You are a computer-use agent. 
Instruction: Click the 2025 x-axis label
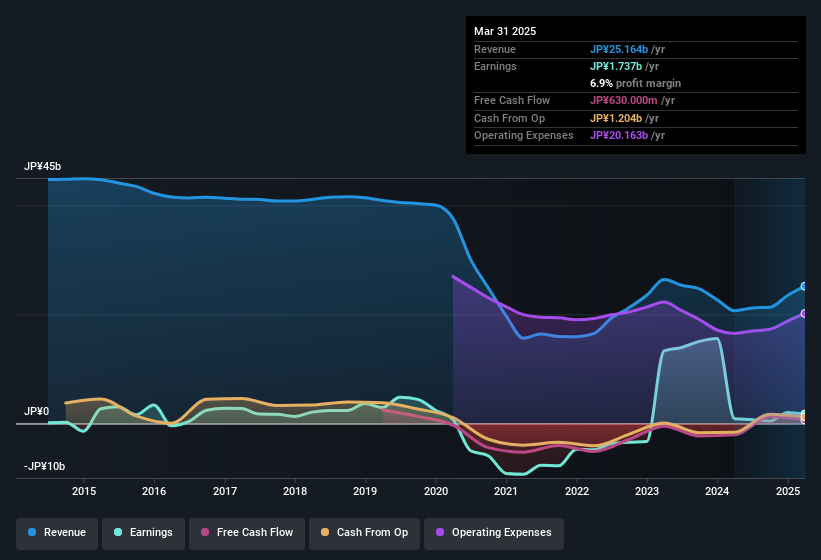tap(787, 491)
